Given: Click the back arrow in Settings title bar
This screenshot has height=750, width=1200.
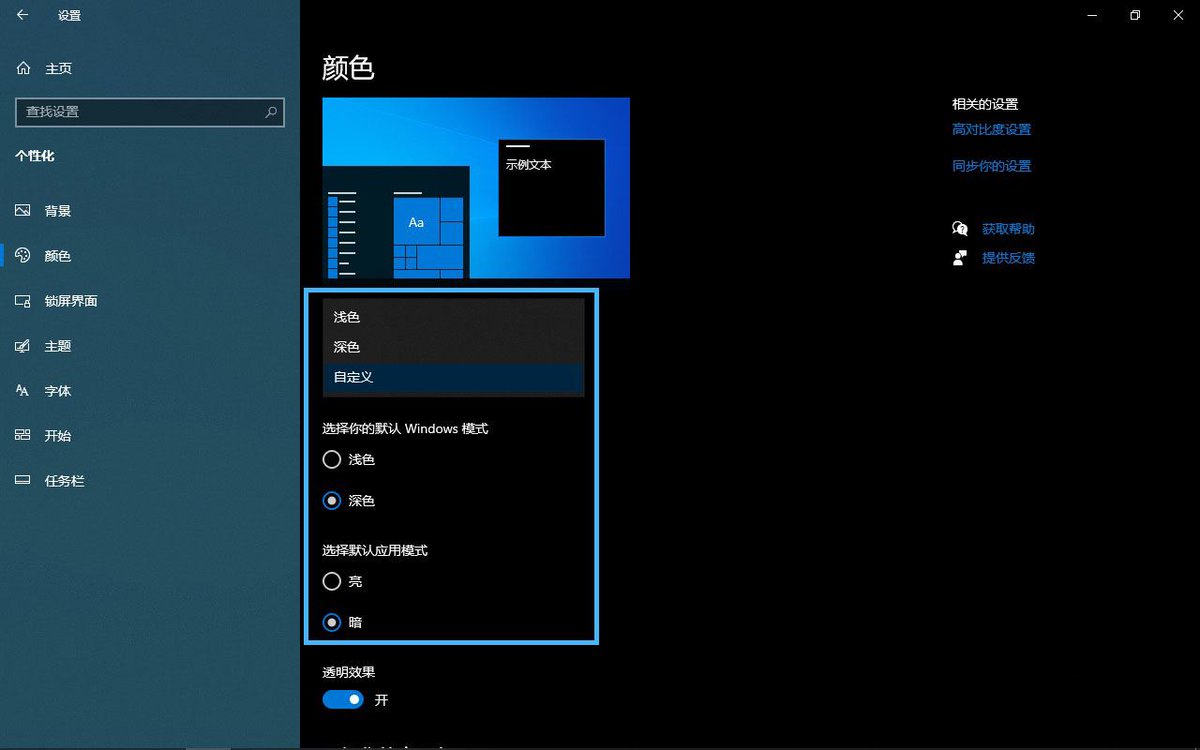Looking at the screenshot, I should [22, 15].
